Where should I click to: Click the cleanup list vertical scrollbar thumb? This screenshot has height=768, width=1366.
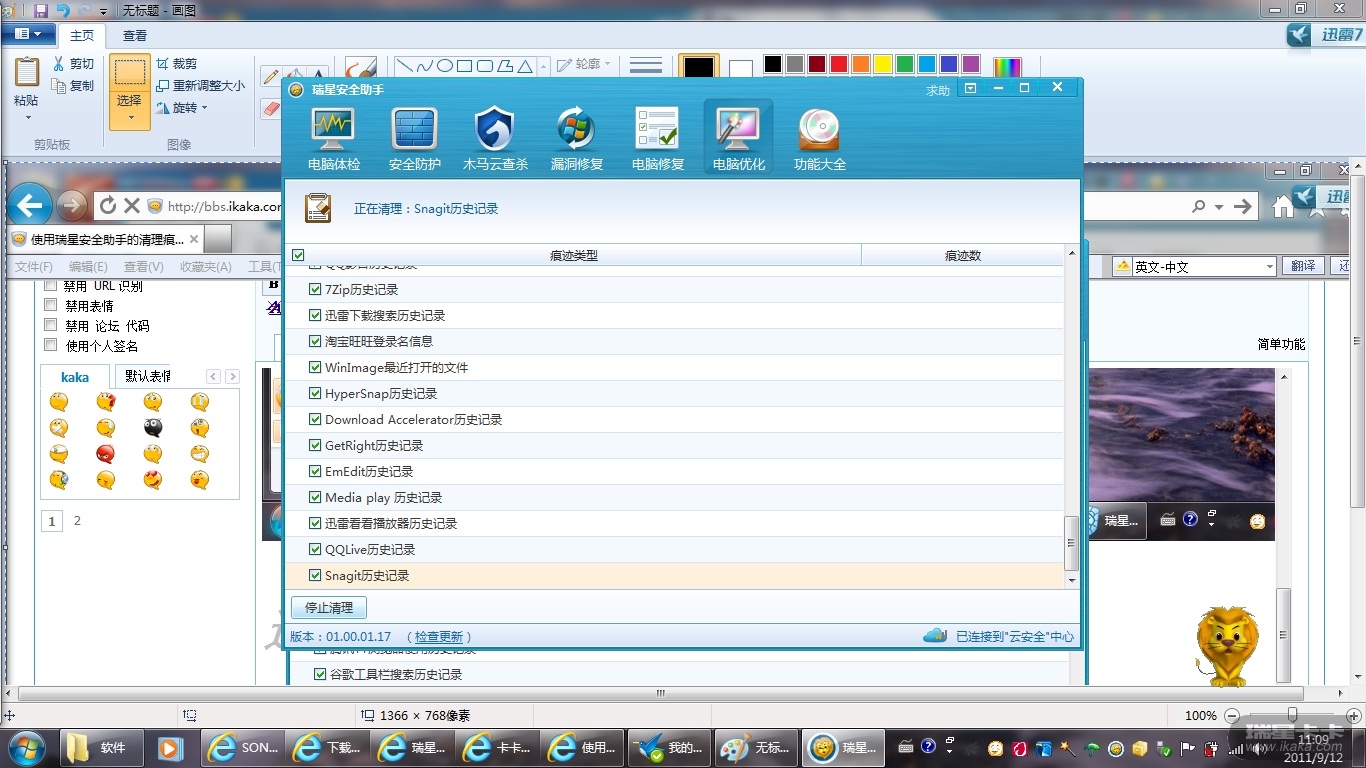pos(1072,544)
